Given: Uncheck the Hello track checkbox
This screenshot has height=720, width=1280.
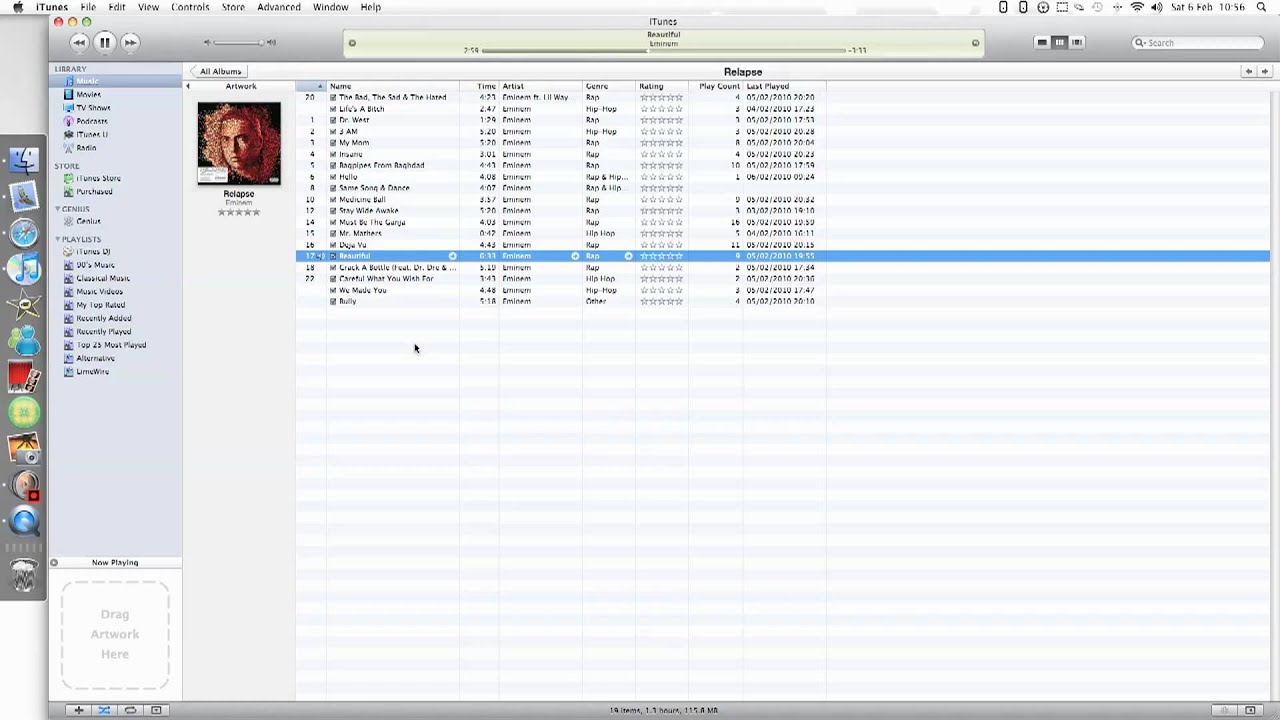Looking at the screenshot, I should tap(333, 177).
